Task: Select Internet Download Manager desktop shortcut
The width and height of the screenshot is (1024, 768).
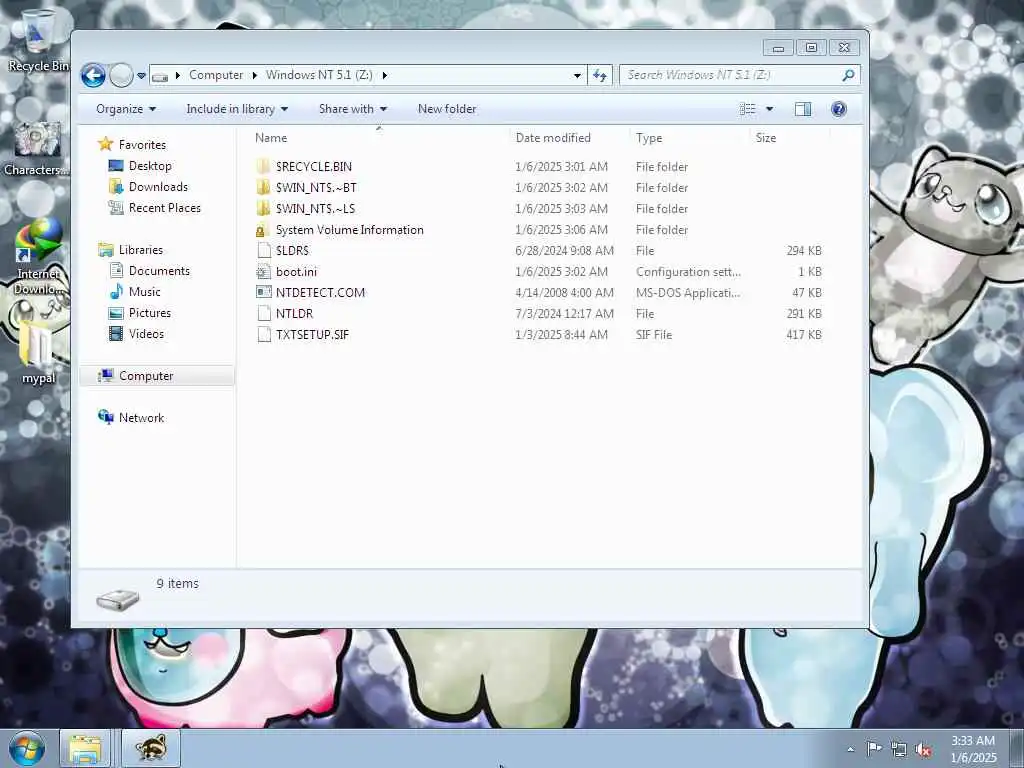Action: tap(37, 257)
